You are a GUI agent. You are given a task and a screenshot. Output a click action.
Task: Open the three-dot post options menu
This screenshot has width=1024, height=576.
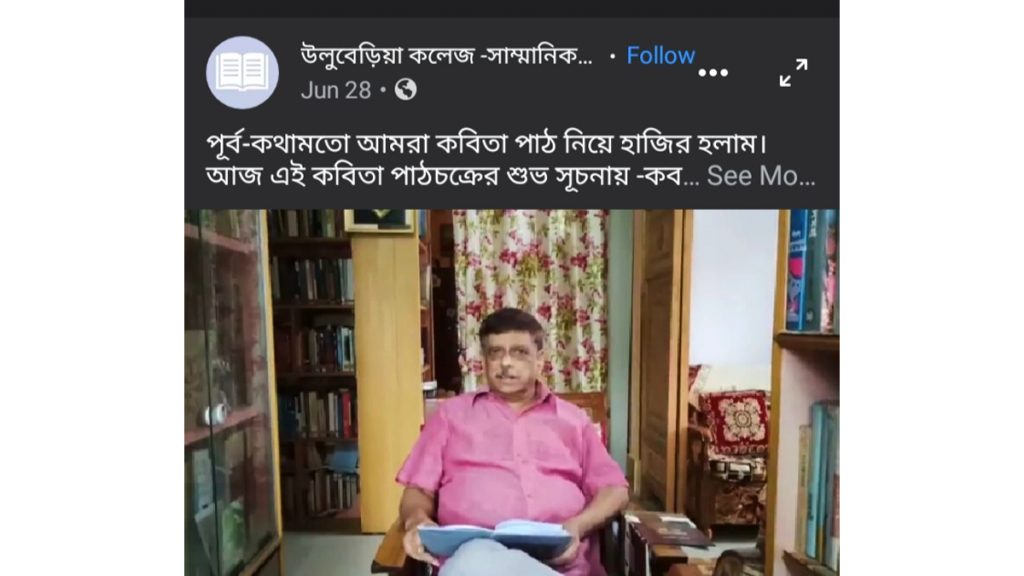tap(712, 72)
